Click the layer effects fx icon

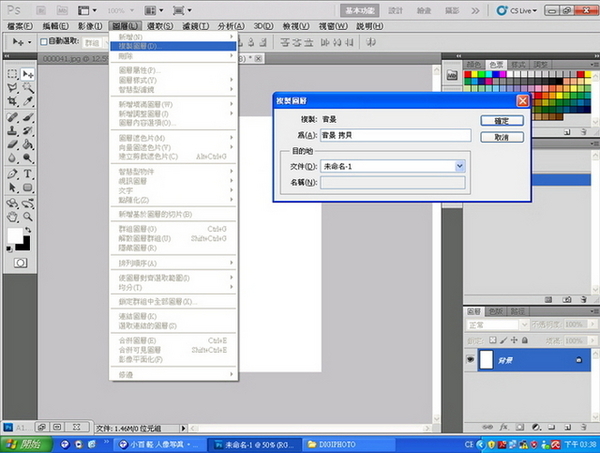click(504, 427)
